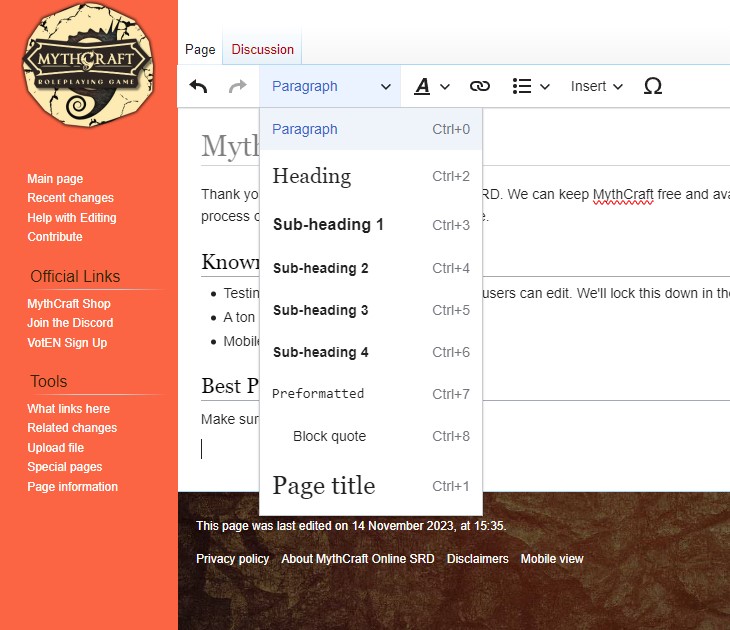Expand the Insert dropdown menu
730x630 pixels.
[x=596, y=86]
